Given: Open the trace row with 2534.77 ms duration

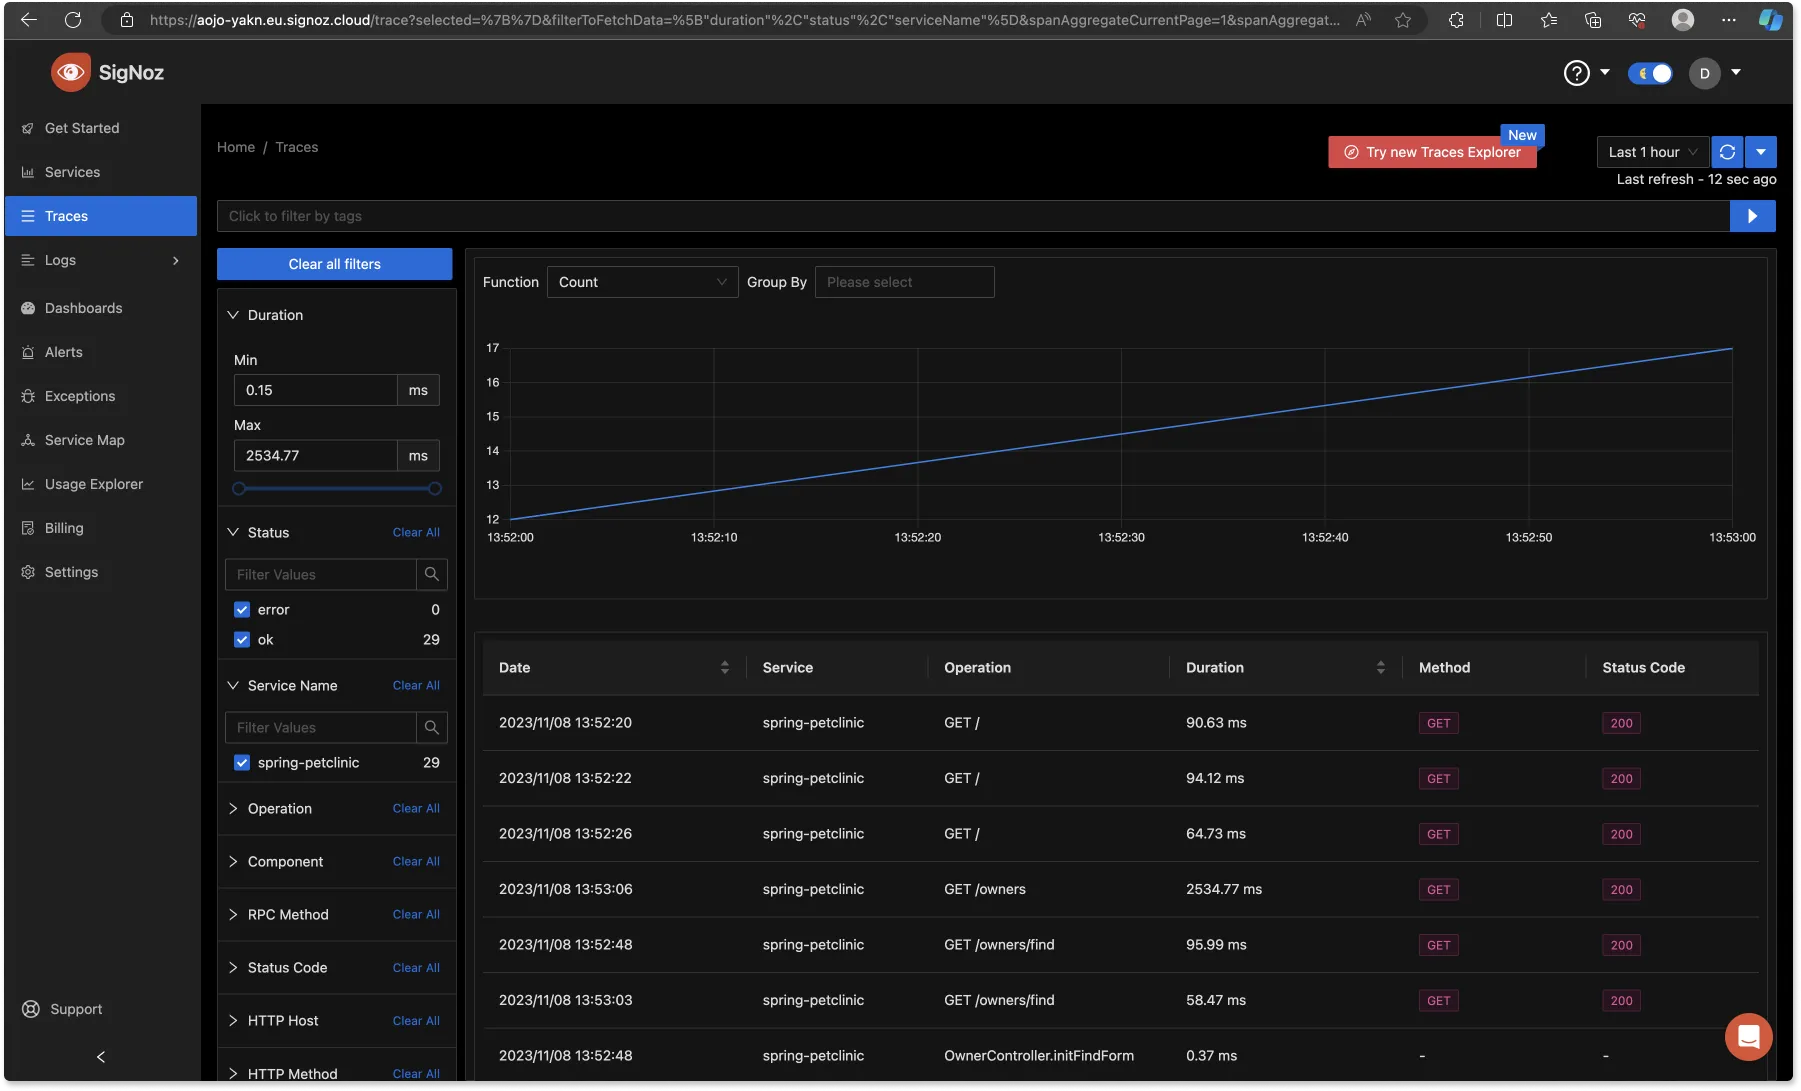Looking at the screenshot, I should tap(1120, 889).
